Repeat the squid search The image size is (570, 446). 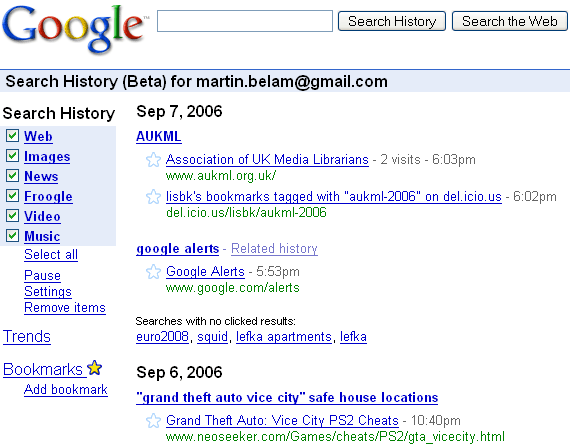pyautogui.click(x=212, y=337)
